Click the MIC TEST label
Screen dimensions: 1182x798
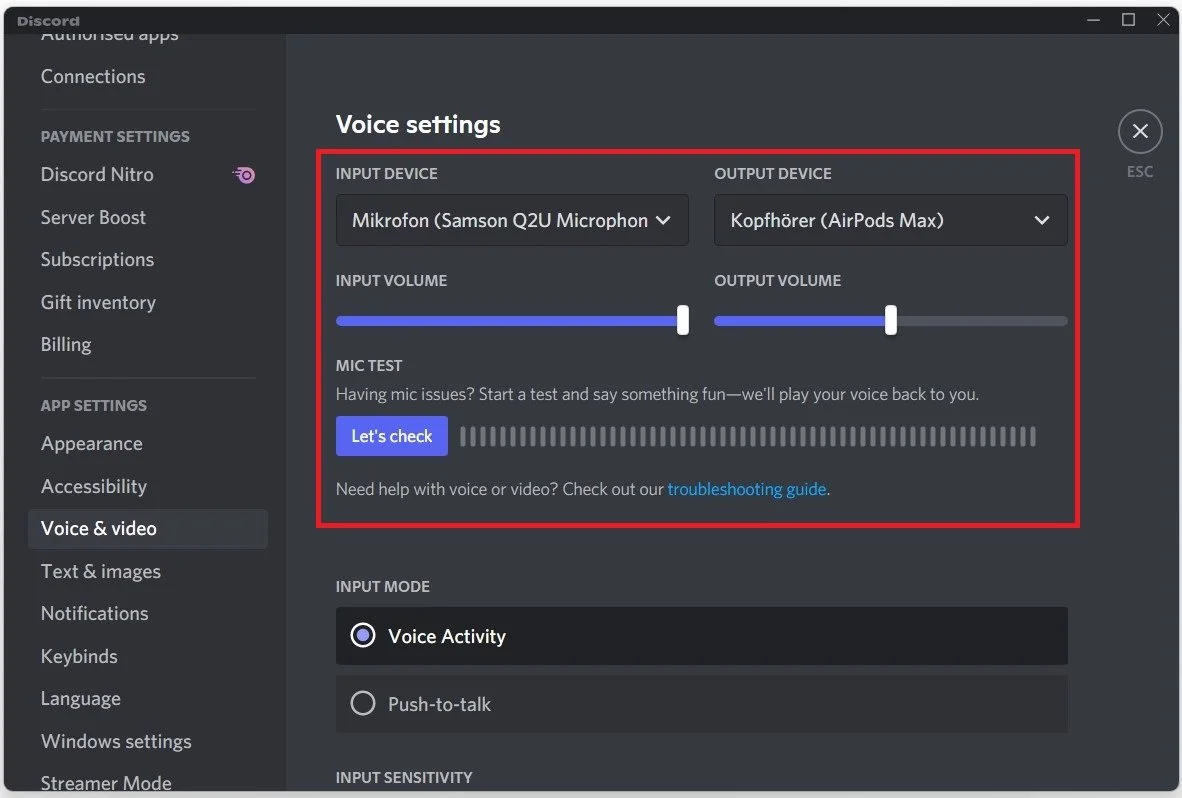pos(369,365)
